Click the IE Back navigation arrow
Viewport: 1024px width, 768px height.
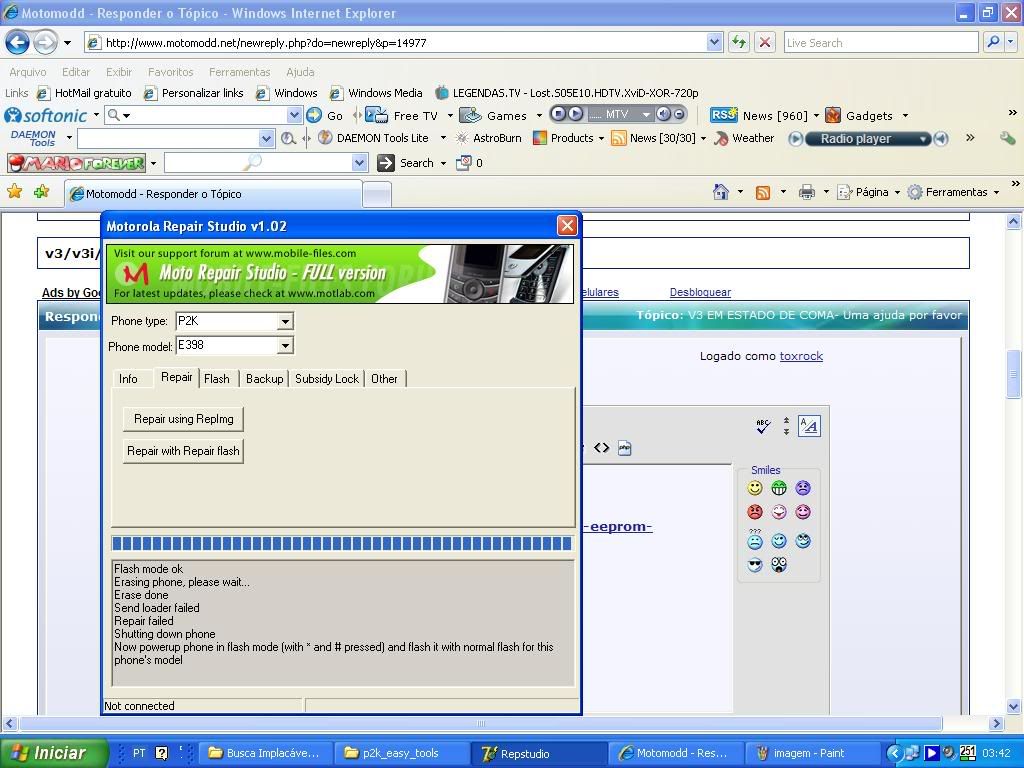(x=18, y=43)
